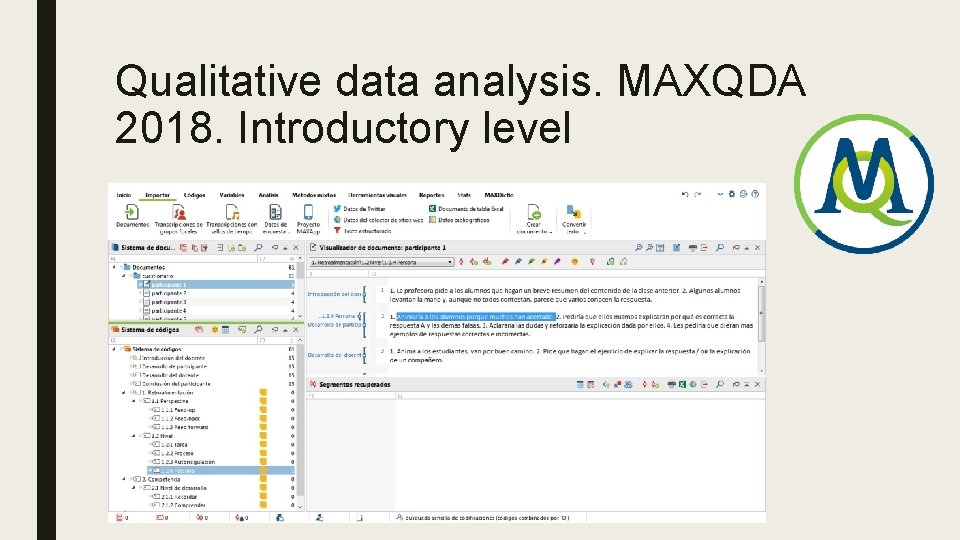Open the Reportes ribbon tab

[431, 195]
